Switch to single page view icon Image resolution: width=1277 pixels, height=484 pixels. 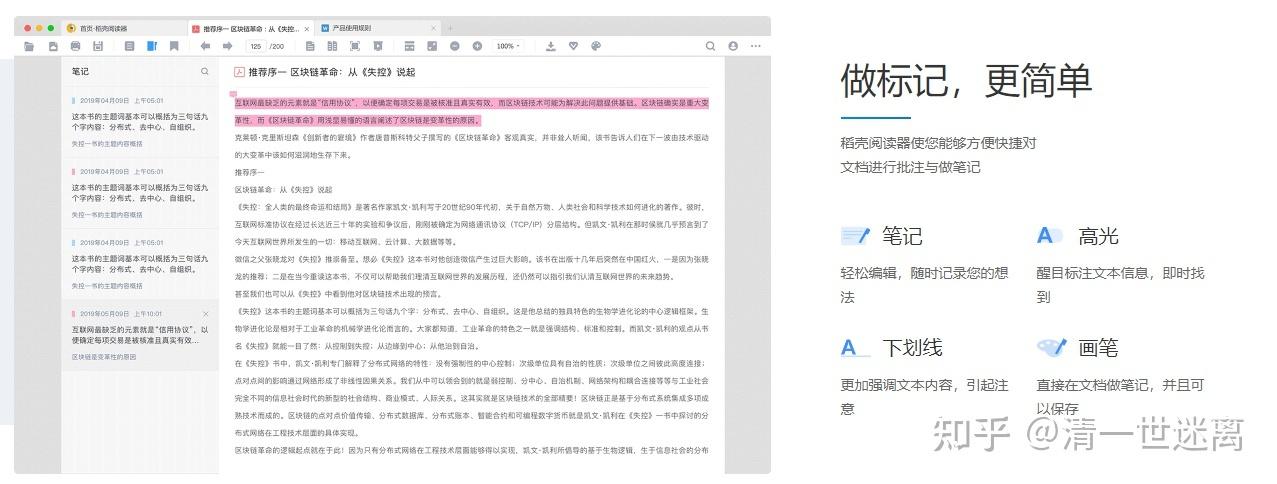pyautogui.click(x=309, y=46)
